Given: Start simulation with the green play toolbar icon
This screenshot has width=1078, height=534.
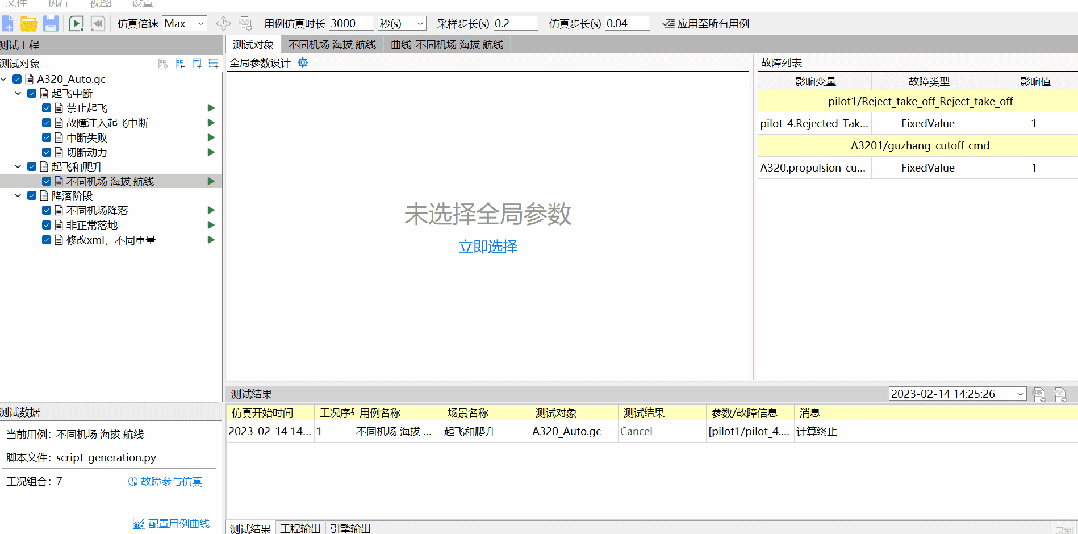Looking at the screenshot, I should coord(76,23).
